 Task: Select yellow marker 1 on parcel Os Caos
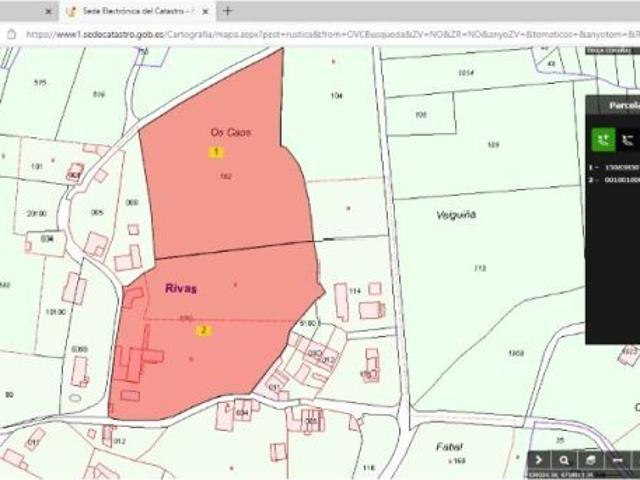point(216,152)
